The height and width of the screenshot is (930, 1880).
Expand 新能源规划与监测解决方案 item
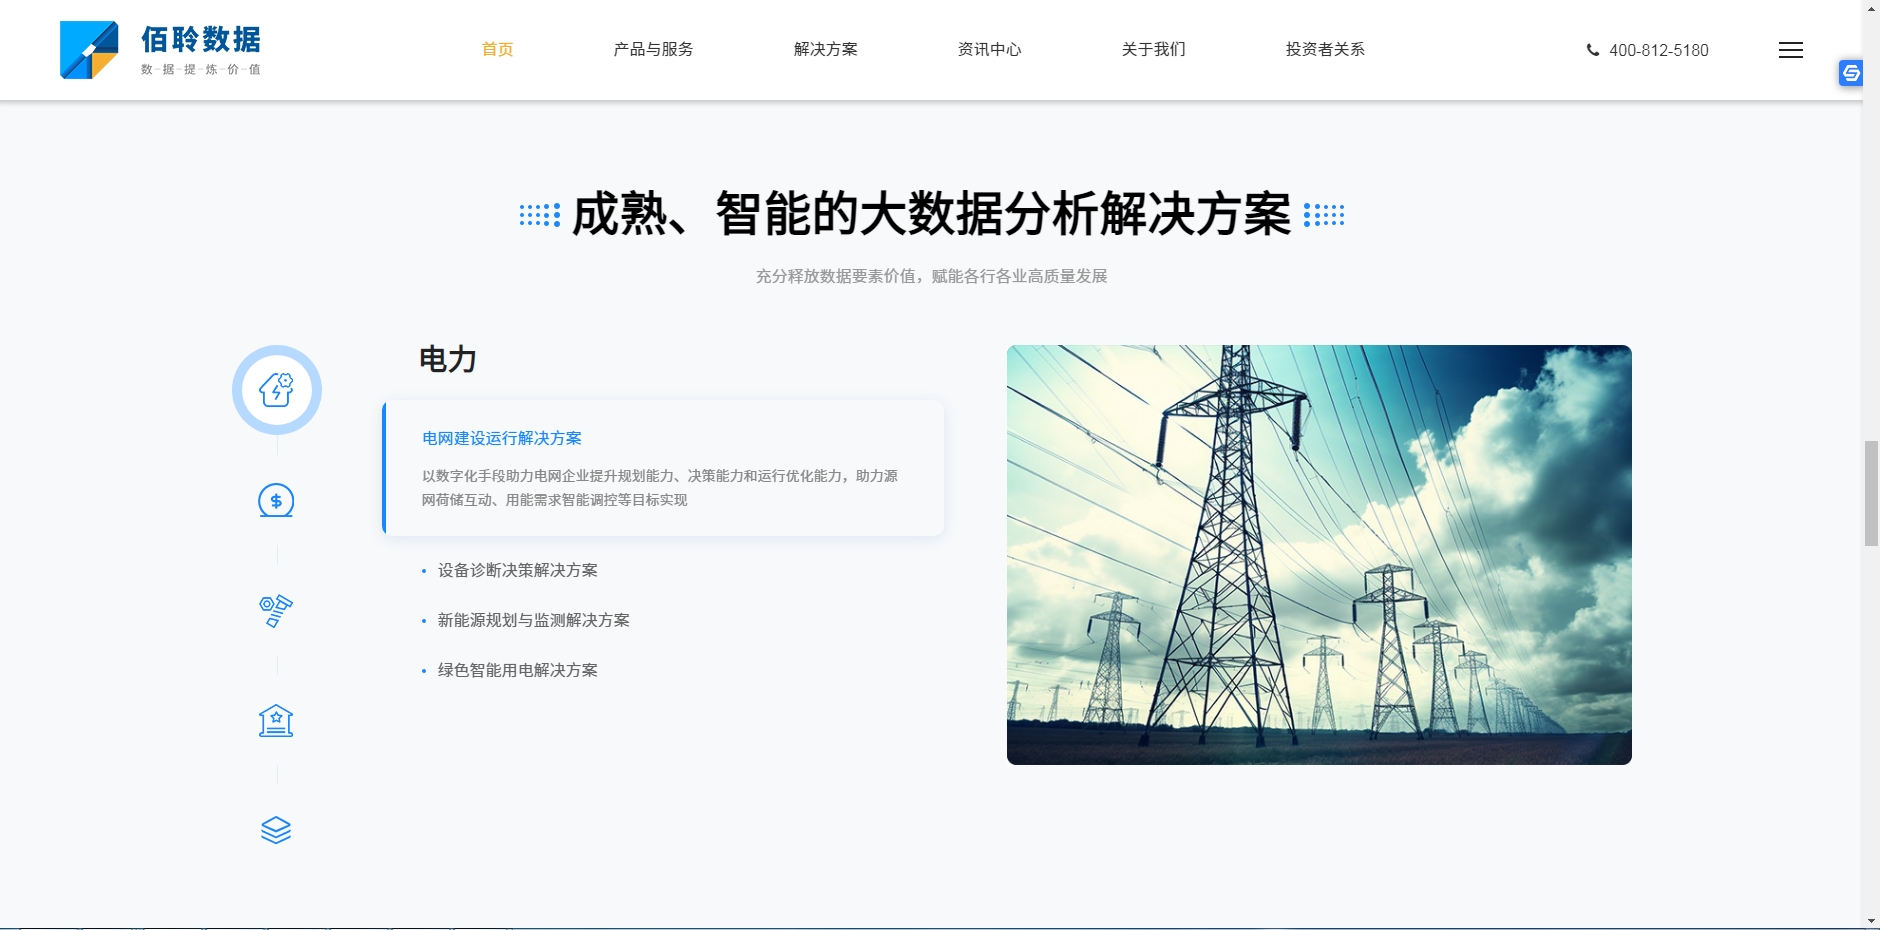click(533, 620)
